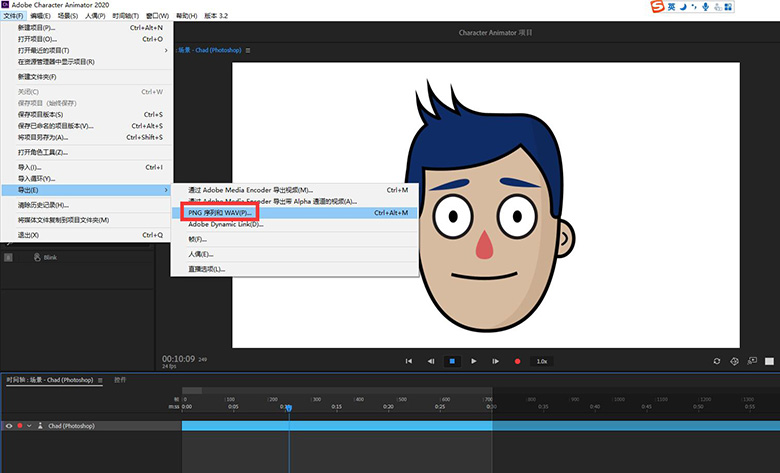Viewport: 780px width, 473px height.
Task: Open the scene panel menu icon
Action: pos(248,50)
